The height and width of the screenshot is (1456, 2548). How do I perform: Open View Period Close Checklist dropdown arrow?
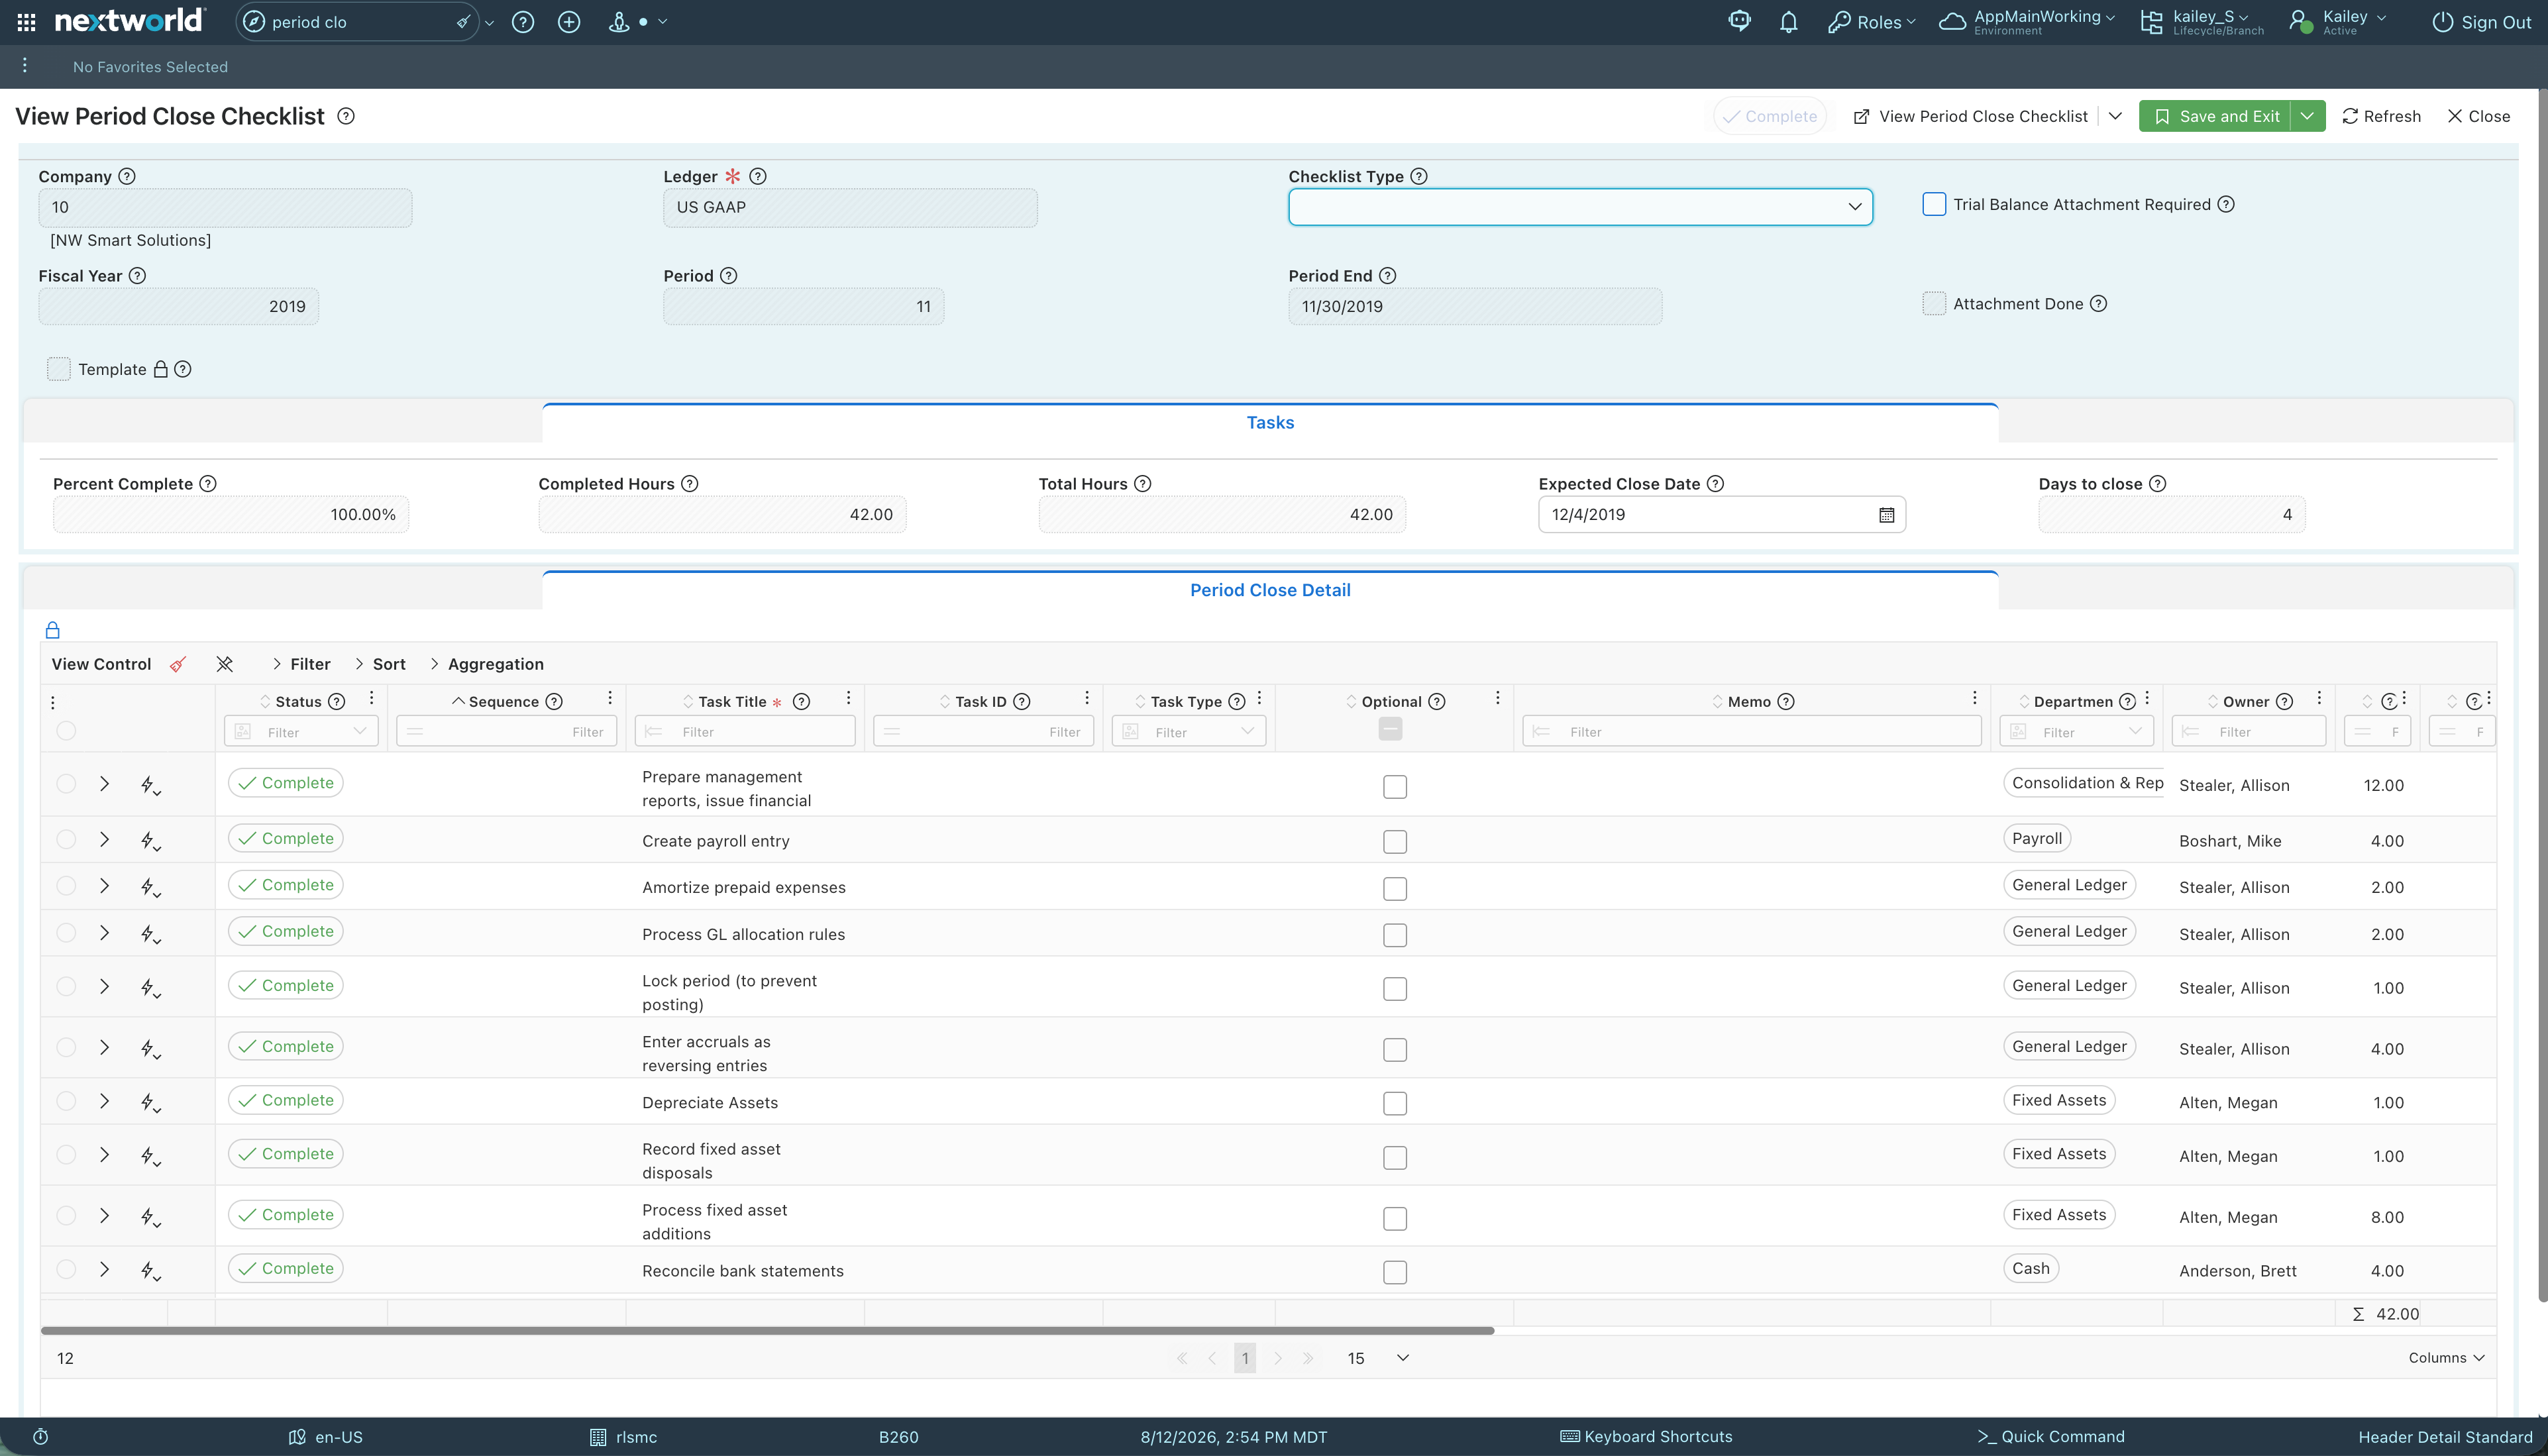2115,116
